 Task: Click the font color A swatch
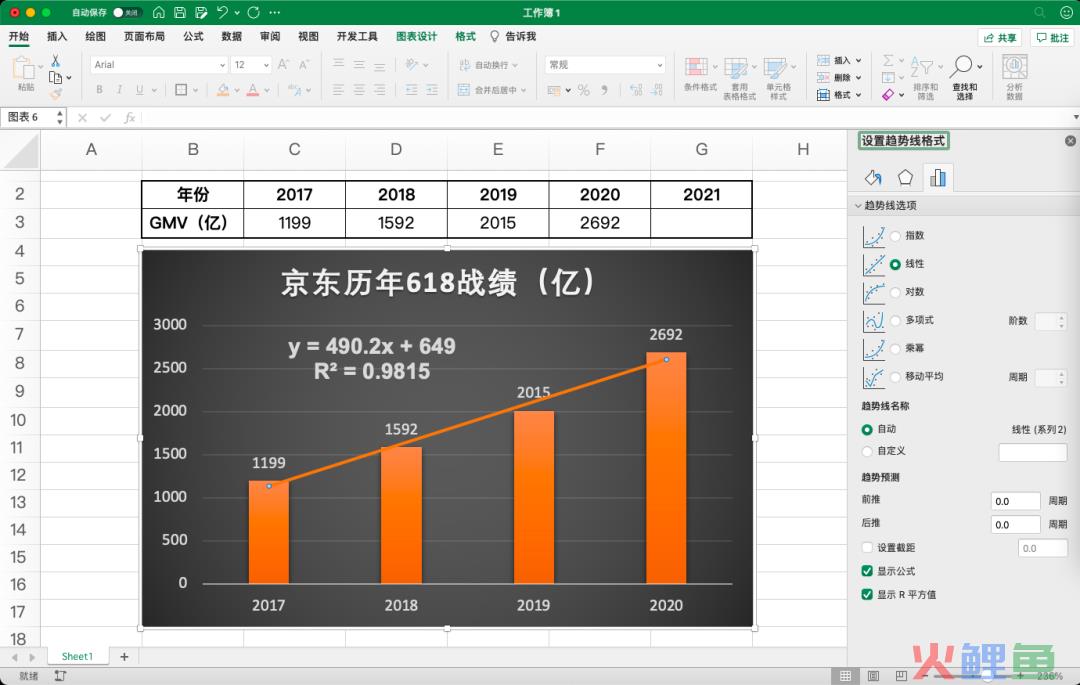(253, 90)
